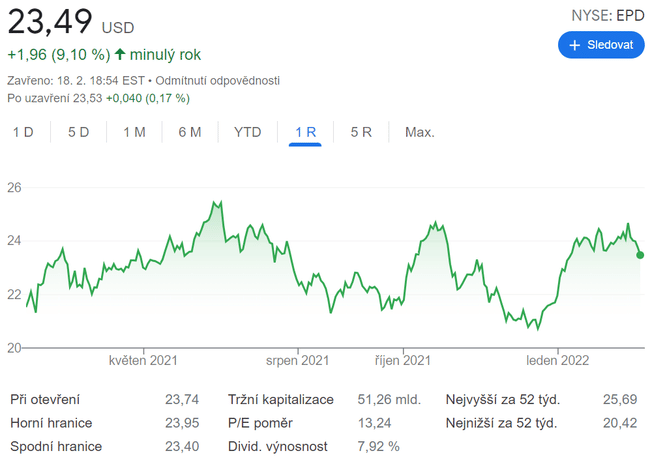This screenshot has width=650, height=460.
Task: Click the green up-arrow icon beside minulý rok
Action: click(121, 54)
